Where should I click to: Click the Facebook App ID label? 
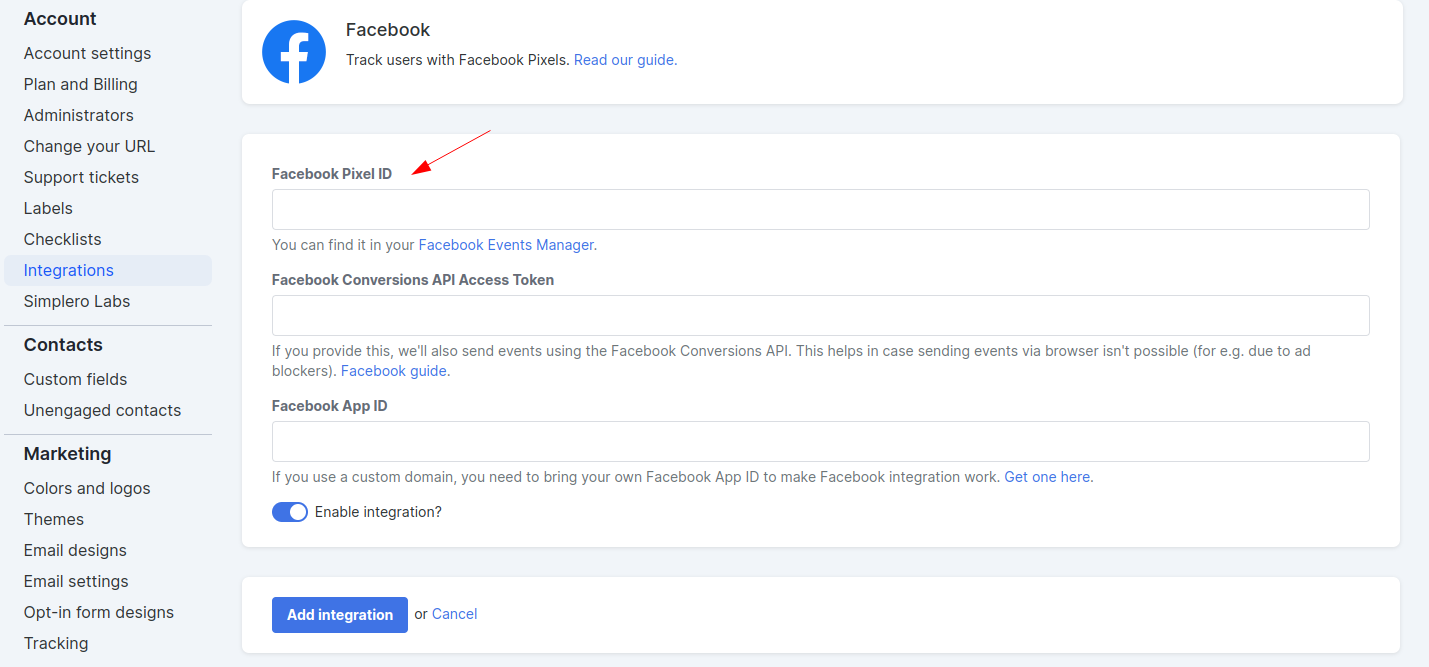click(x=330, y=406)
